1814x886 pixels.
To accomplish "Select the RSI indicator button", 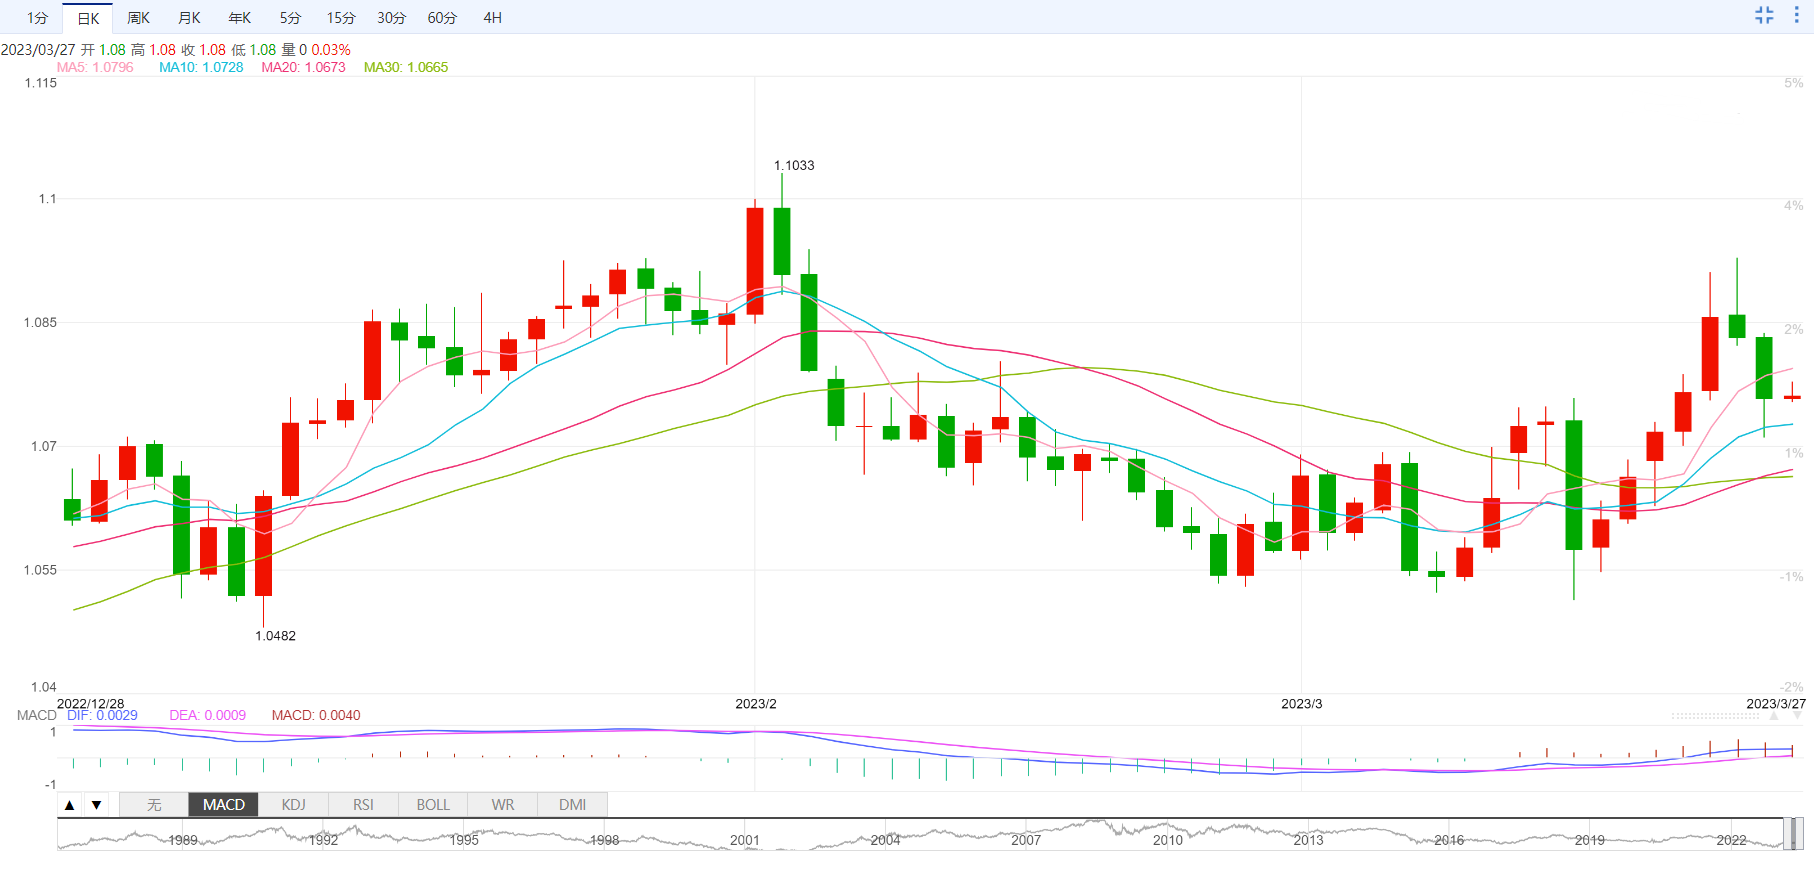I will pos(363,805).
